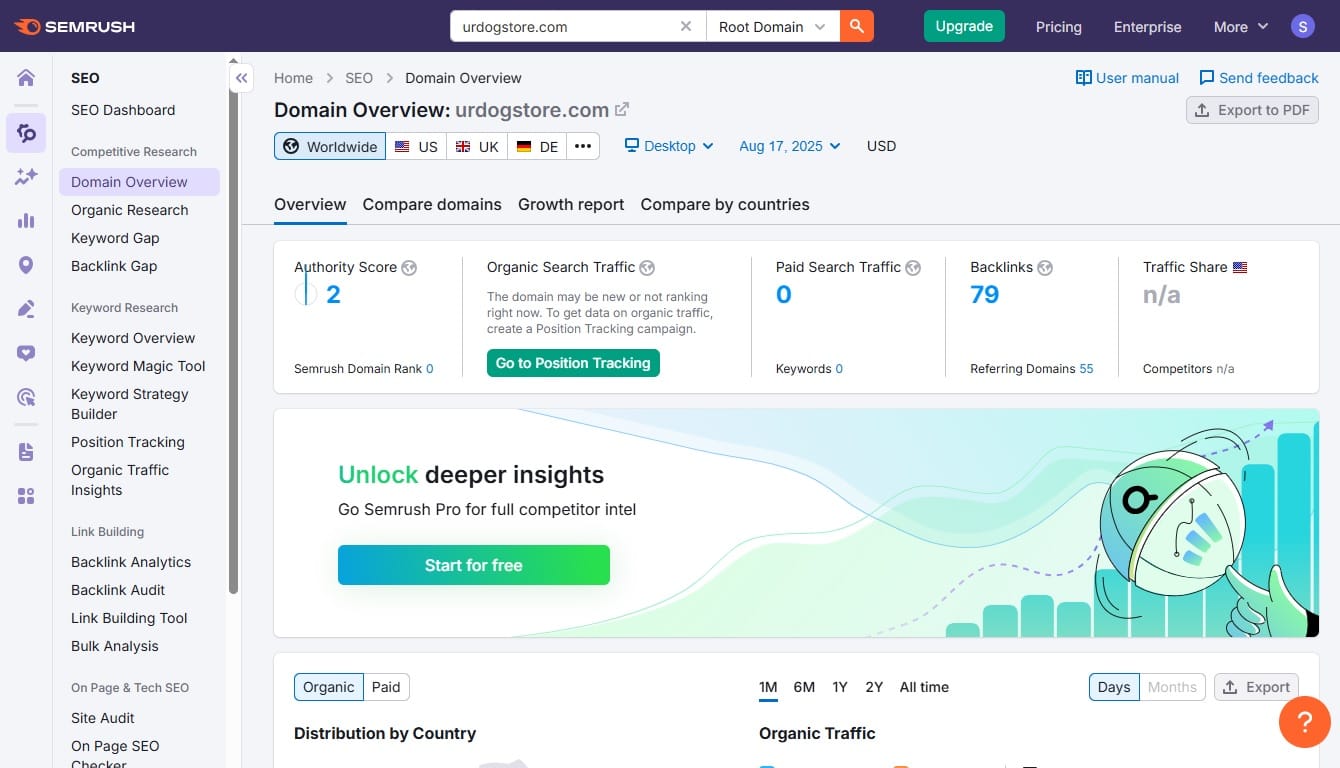This screenshot has width=1340, height=768.
Task: Switch to the Compare domains tab
Action: point(432,204)
